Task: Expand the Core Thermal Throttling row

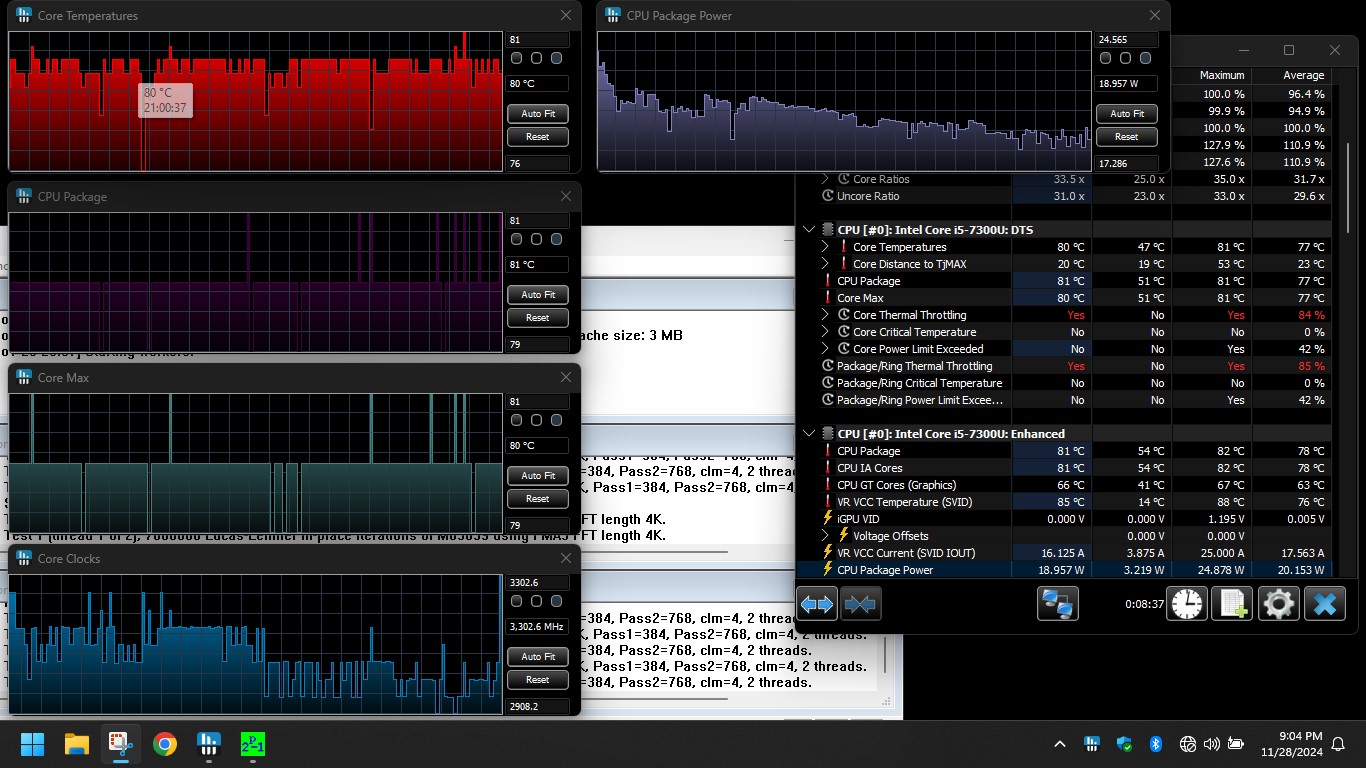Action: point(826,315)
